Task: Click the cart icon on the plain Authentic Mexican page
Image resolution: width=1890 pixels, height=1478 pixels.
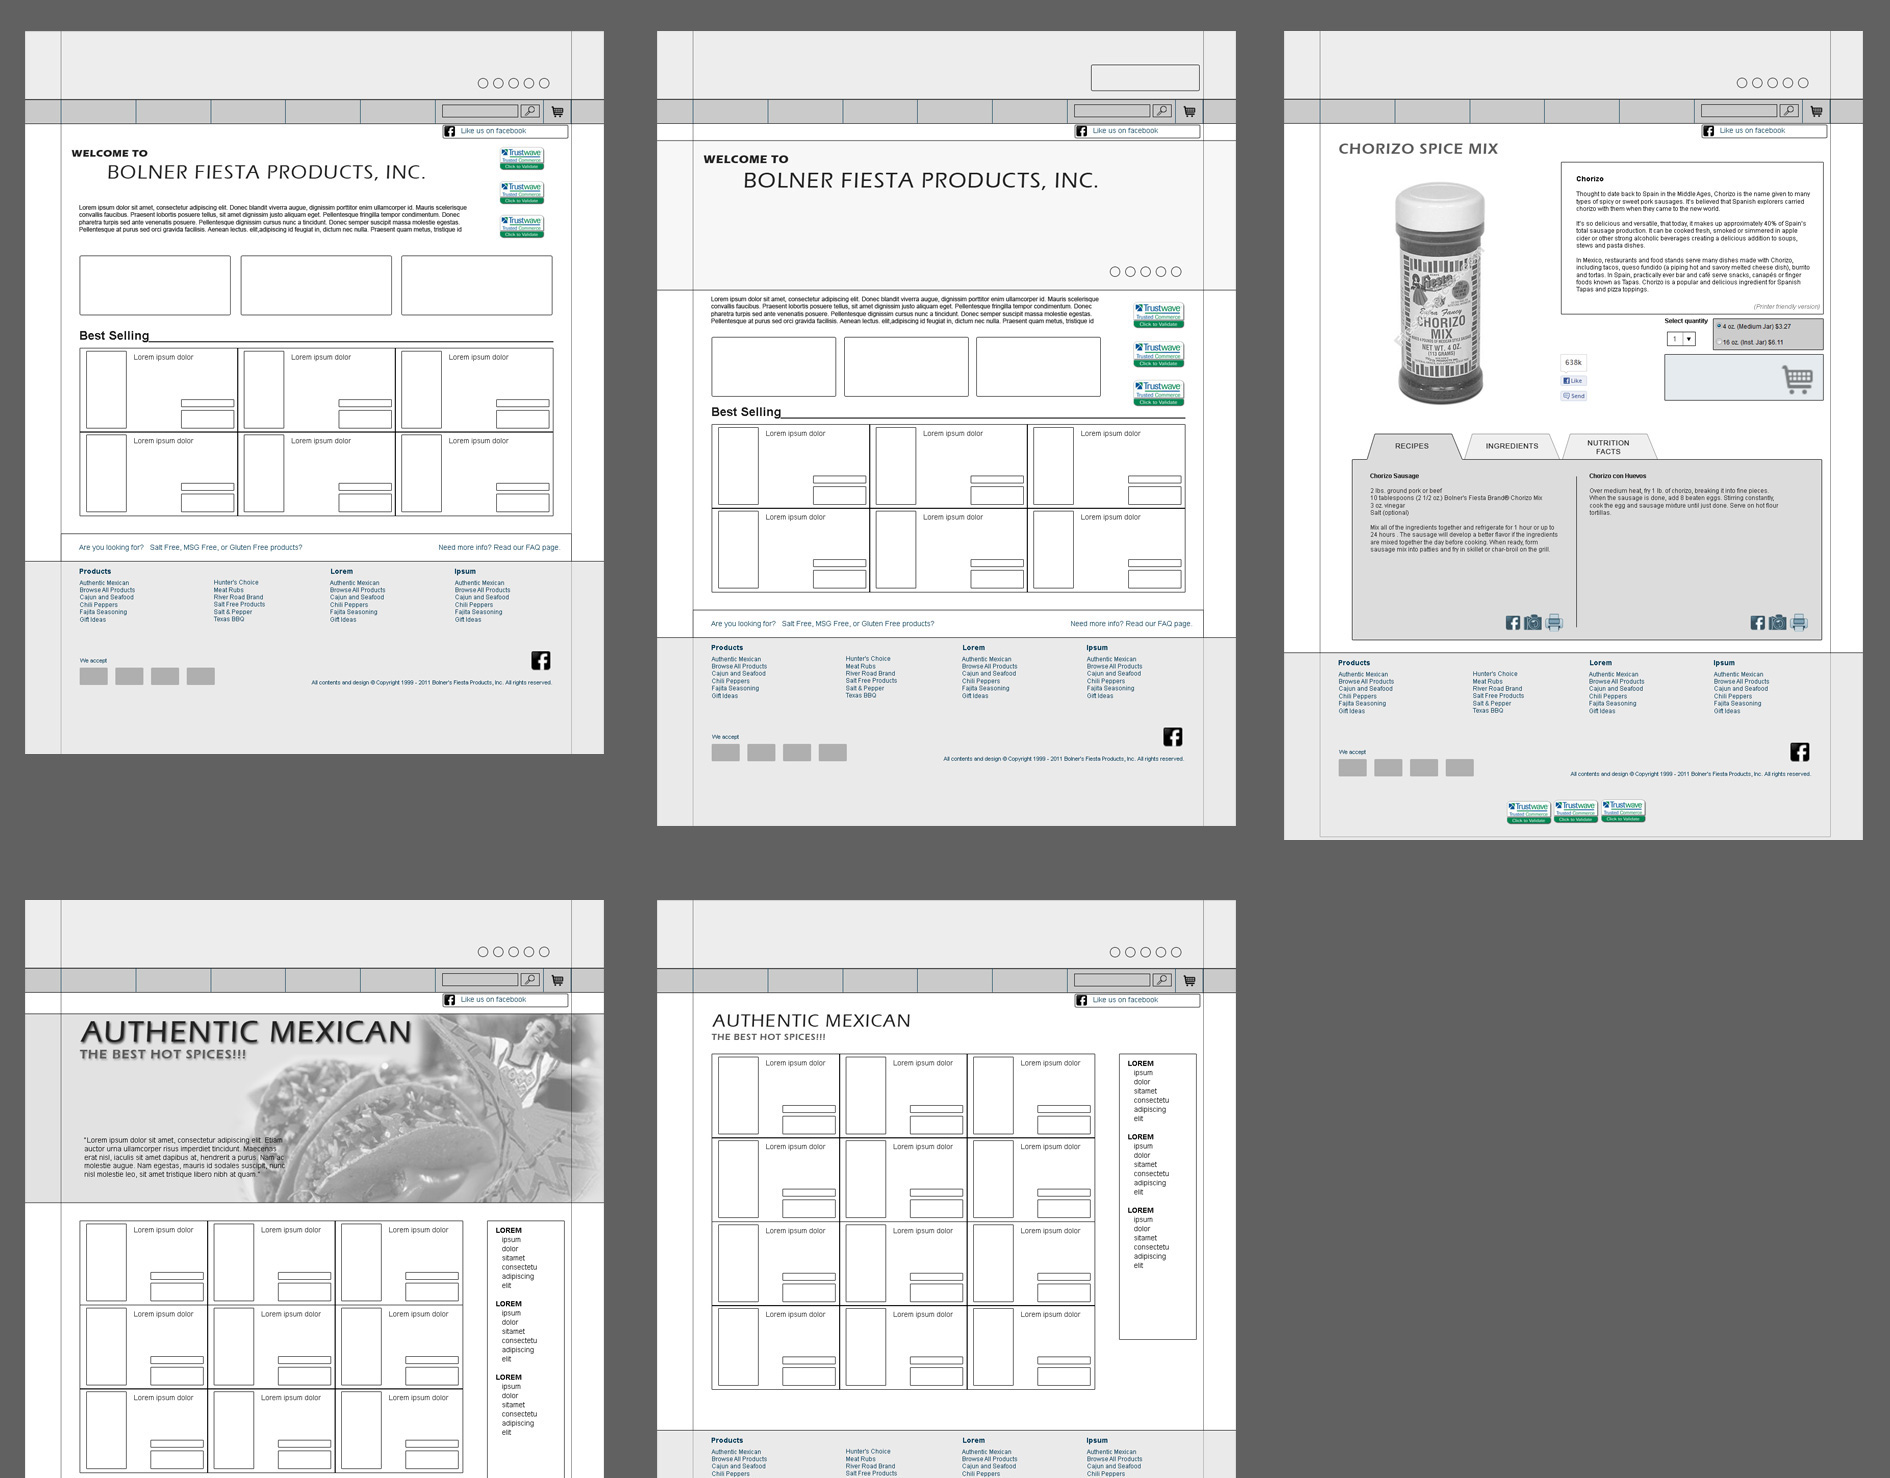Action: click(x=1189, y=980)
